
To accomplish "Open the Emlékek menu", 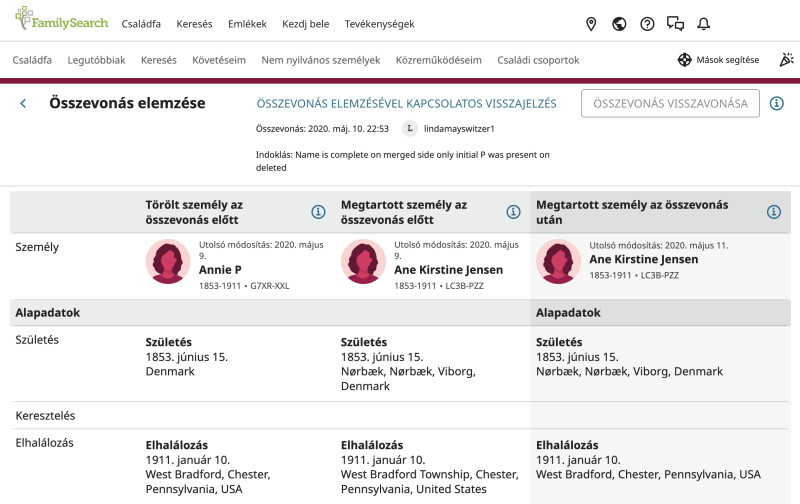I will (247, 24).
